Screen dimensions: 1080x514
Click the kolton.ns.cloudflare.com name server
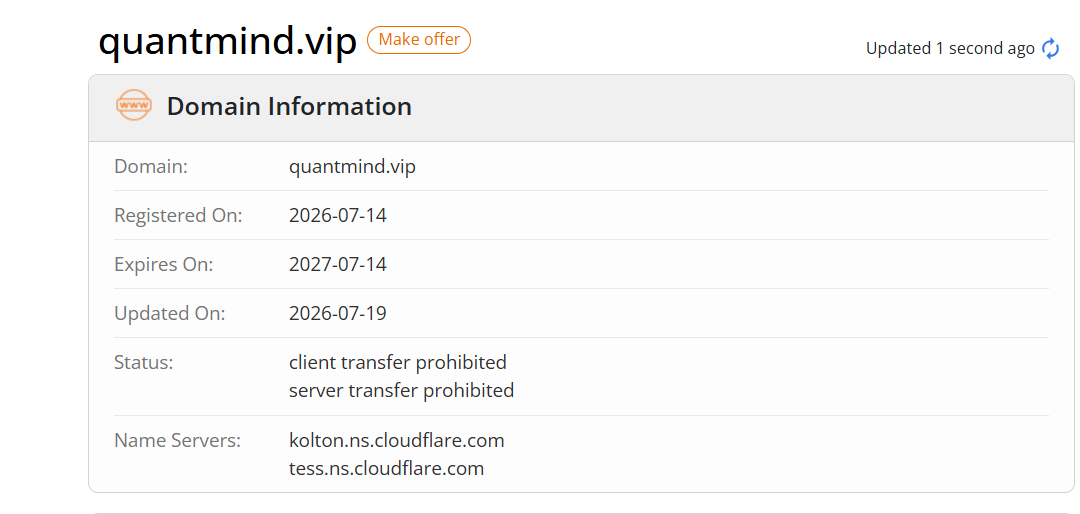397,440
